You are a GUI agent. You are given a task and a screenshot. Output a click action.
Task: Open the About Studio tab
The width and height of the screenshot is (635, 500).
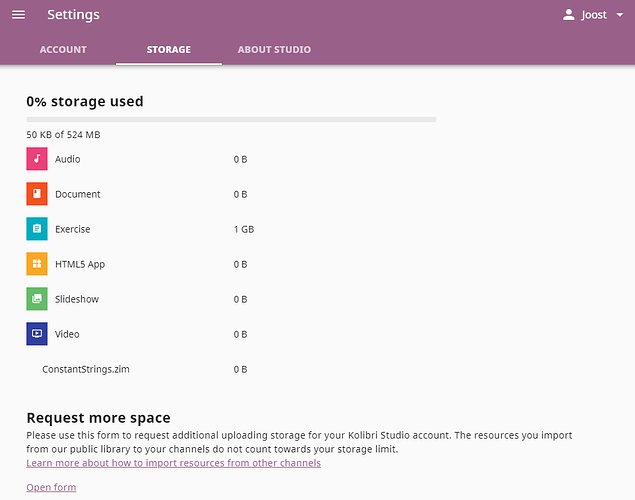tap(274, 49)
